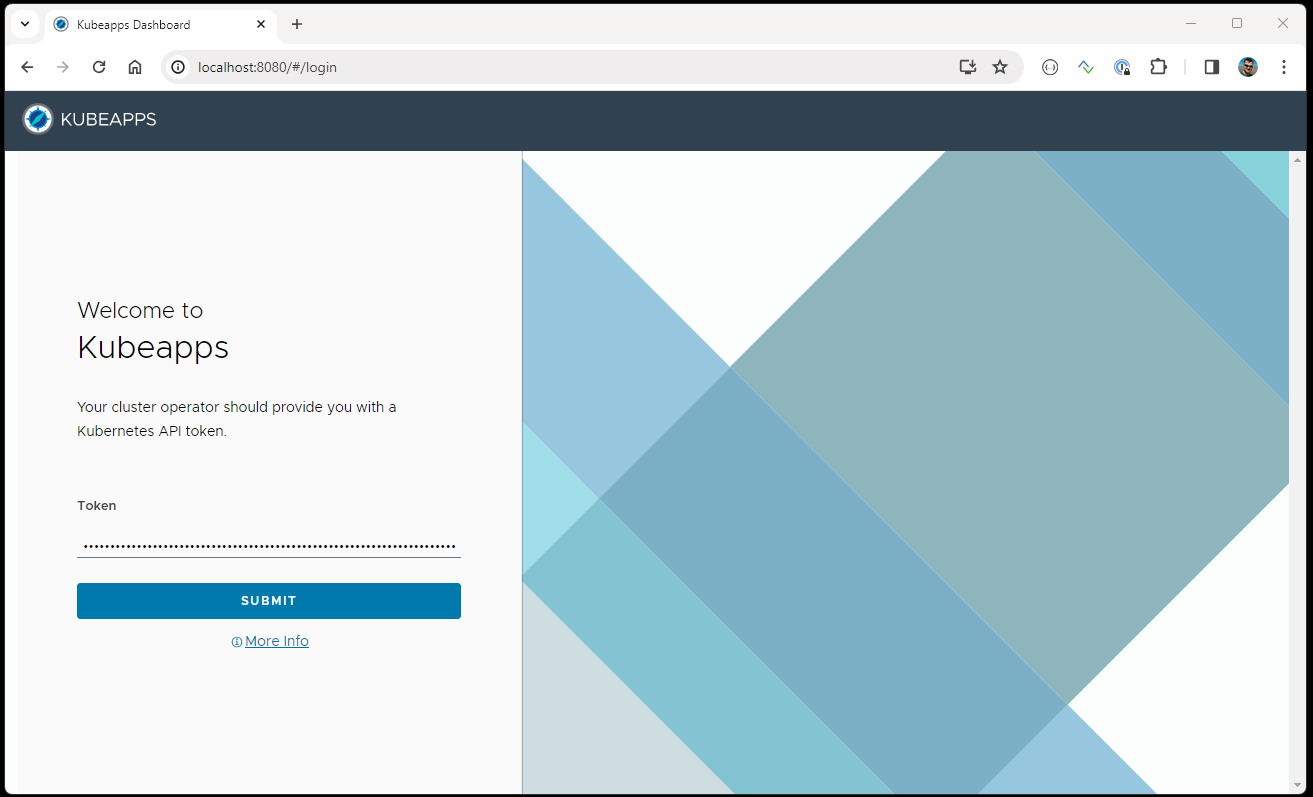Open the Chrome three-dot menu
The height and width of the screenshot is (797, 1313).
pyautogui.click(x=1284, y=67)
